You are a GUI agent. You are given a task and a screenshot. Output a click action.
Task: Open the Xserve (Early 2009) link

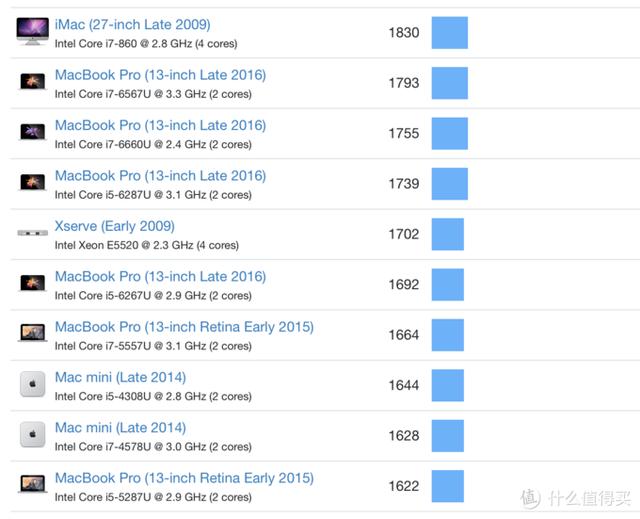[x=115, y=226]
